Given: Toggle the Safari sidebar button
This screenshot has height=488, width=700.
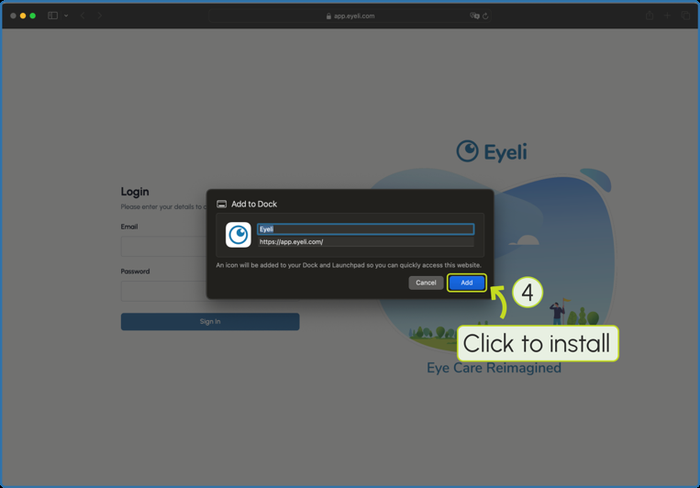Looking at the screenshot, I should click(53, 16).
